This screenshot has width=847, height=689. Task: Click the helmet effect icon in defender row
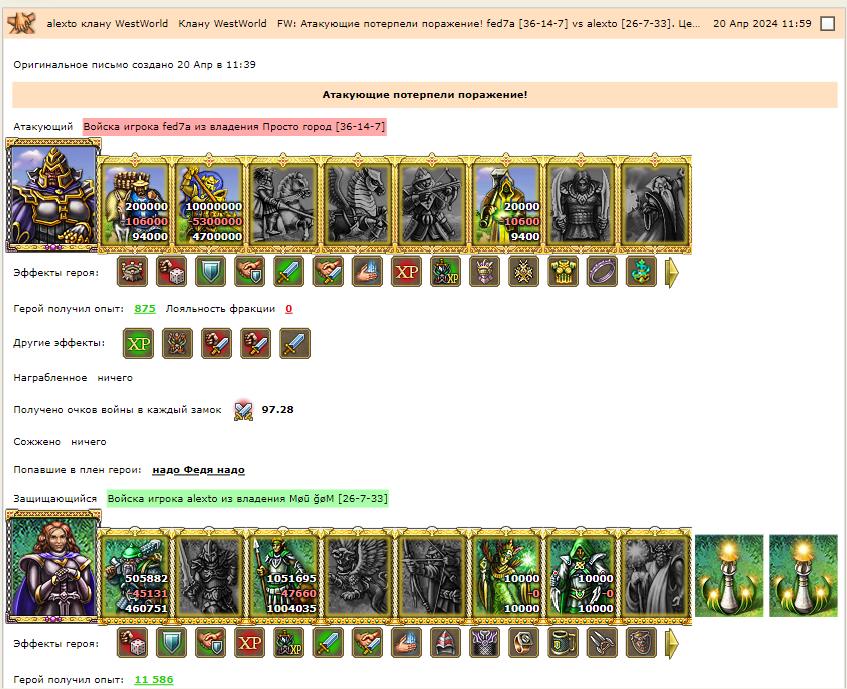(x=445, y=643)
